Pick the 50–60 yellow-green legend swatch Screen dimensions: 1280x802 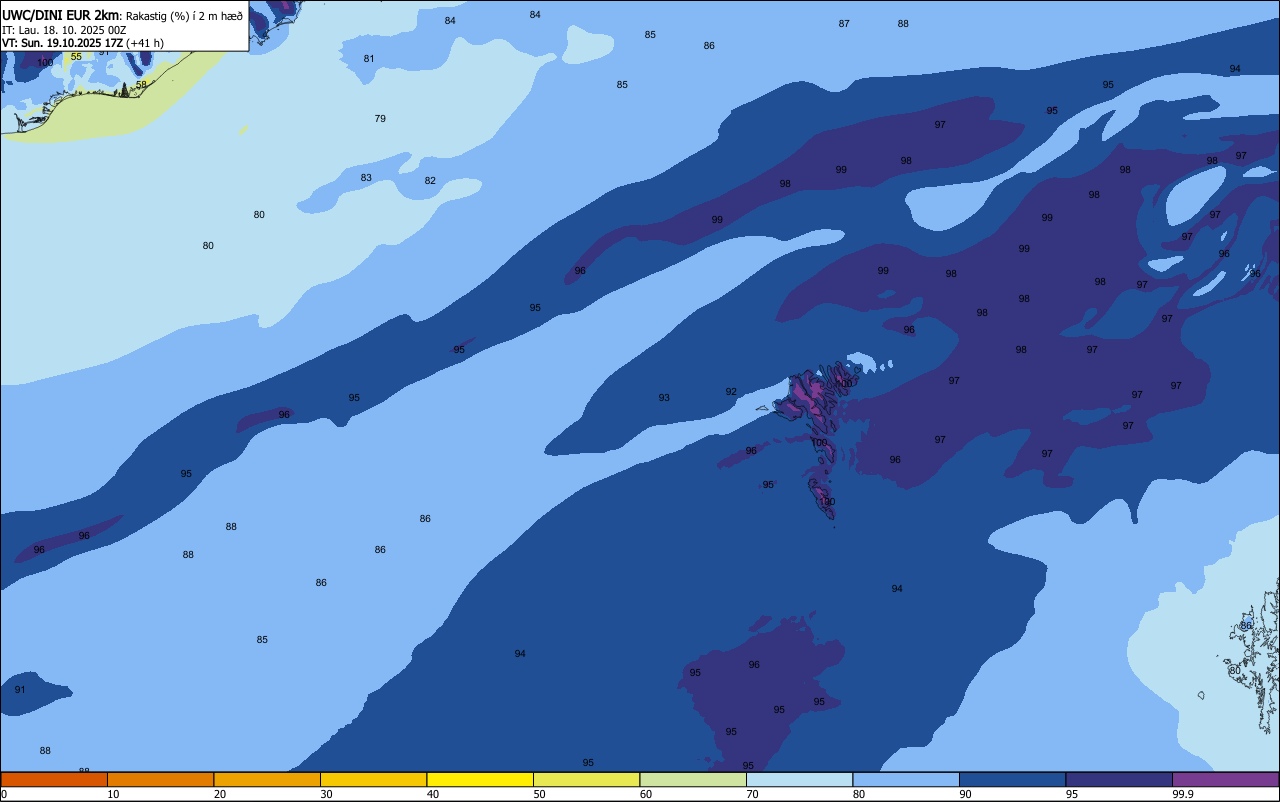coord(586,779)
